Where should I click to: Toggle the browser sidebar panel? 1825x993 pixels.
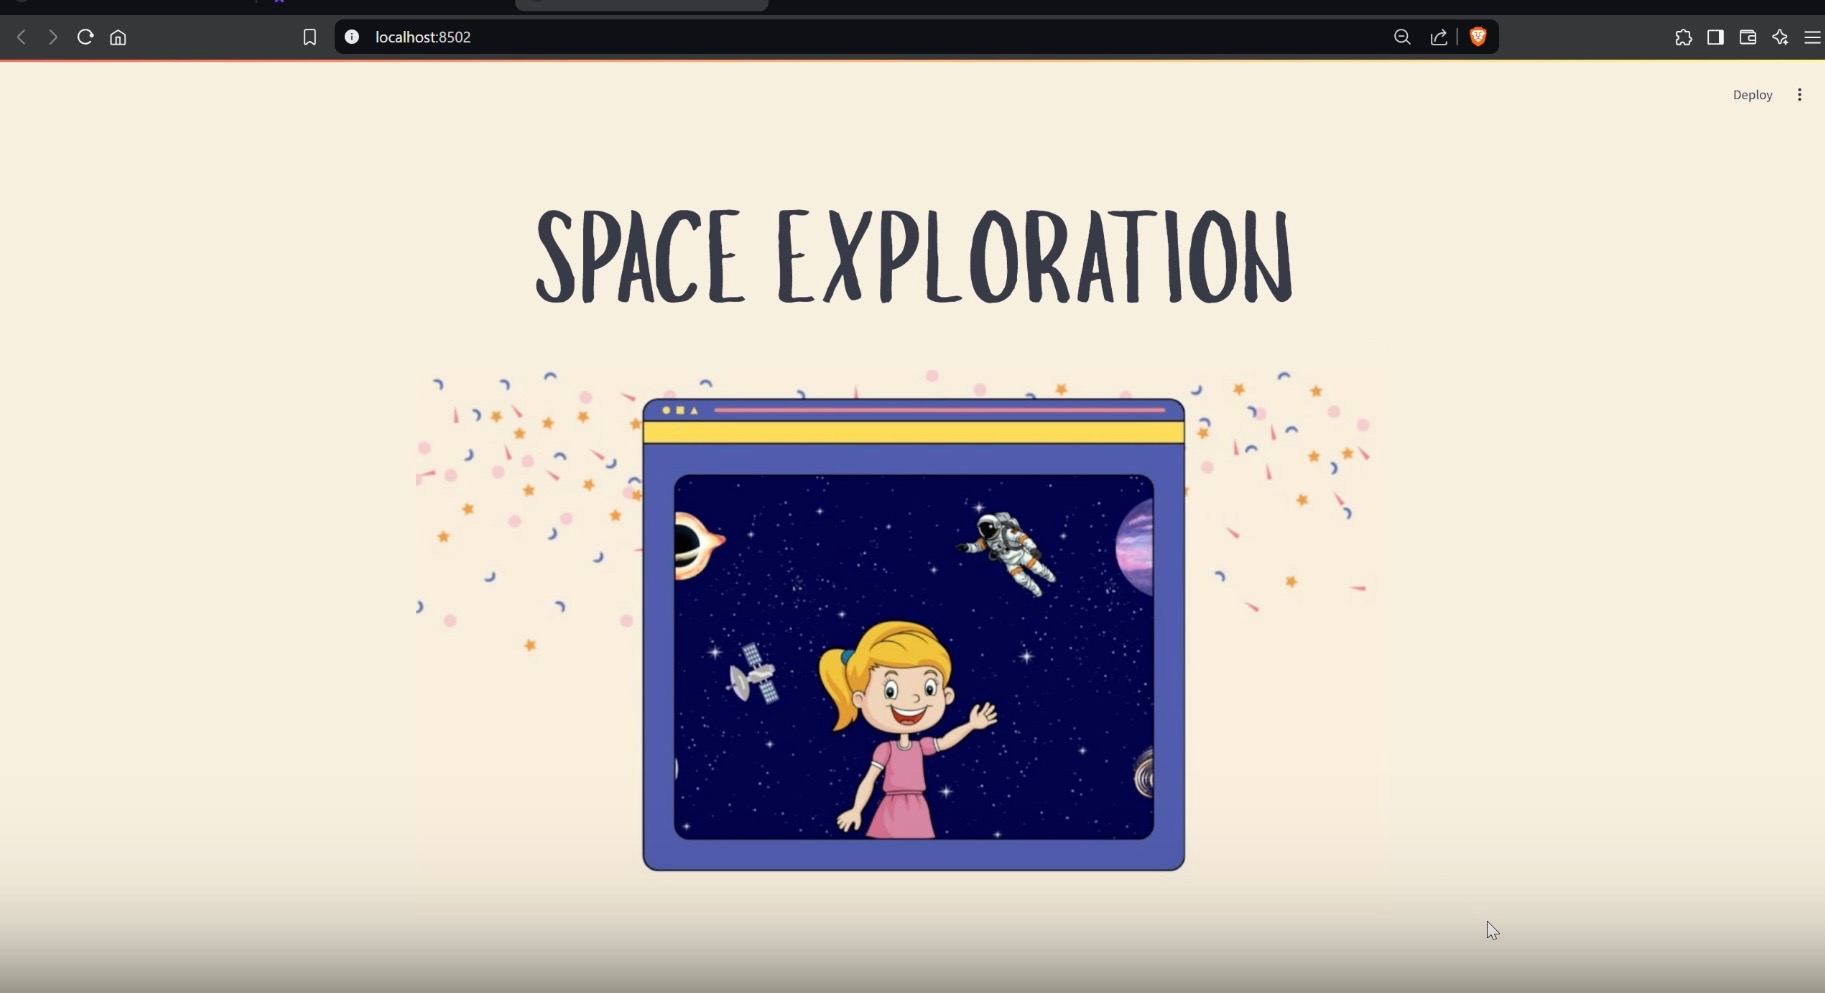pyautogui.click(x=1715, y=37)
